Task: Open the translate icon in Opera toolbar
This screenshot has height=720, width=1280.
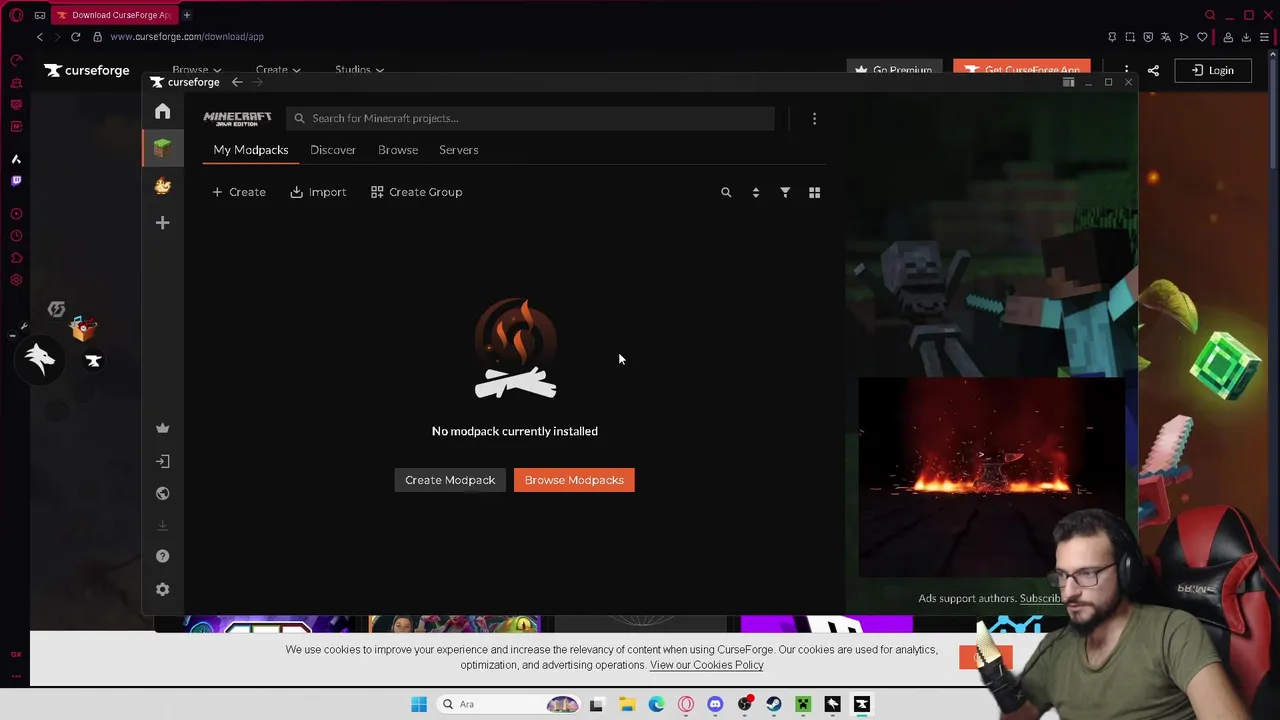Action: [x=1166, y=37]
